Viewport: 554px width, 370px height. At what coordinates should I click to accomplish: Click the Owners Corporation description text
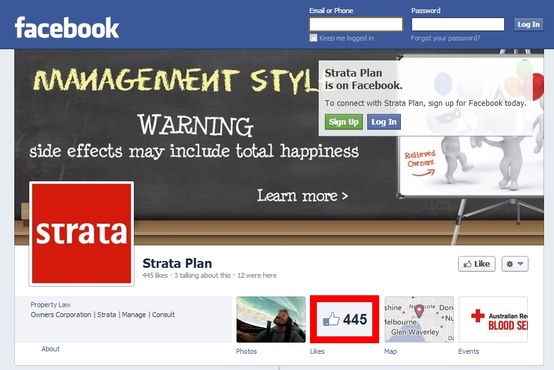tap(102, 315)
